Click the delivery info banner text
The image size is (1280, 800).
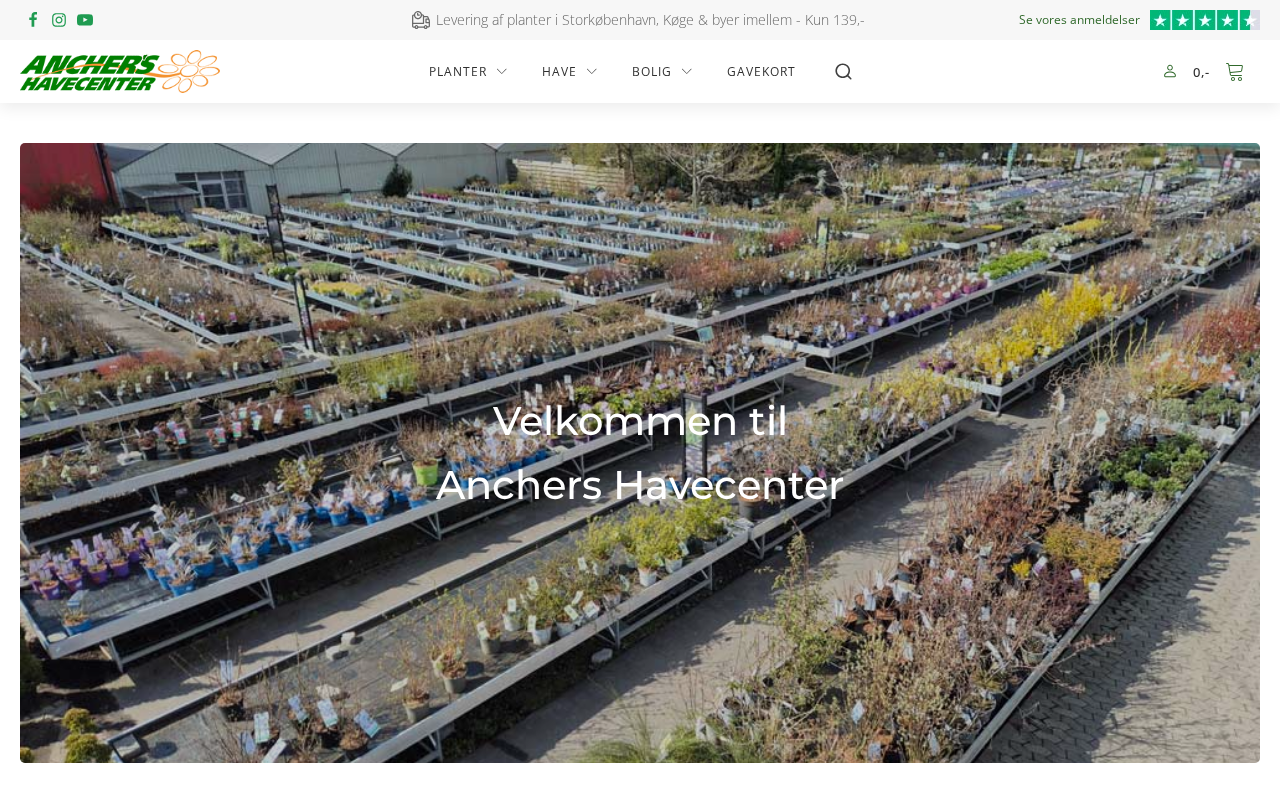pos(650,20)
